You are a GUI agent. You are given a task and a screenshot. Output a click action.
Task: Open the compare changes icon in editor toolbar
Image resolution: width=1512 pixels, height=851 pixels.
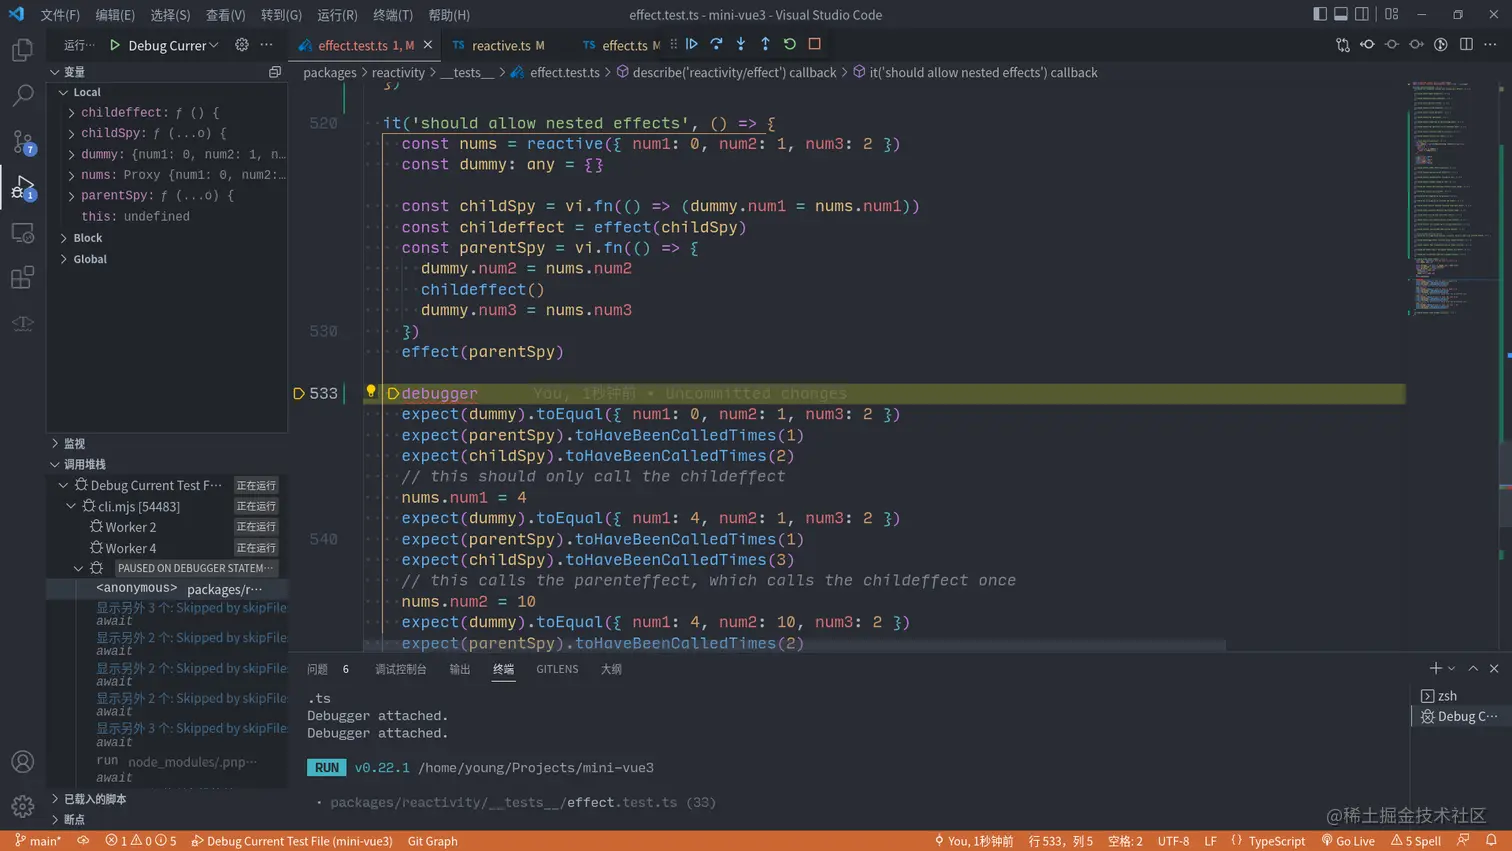[x=1343, y=45]
